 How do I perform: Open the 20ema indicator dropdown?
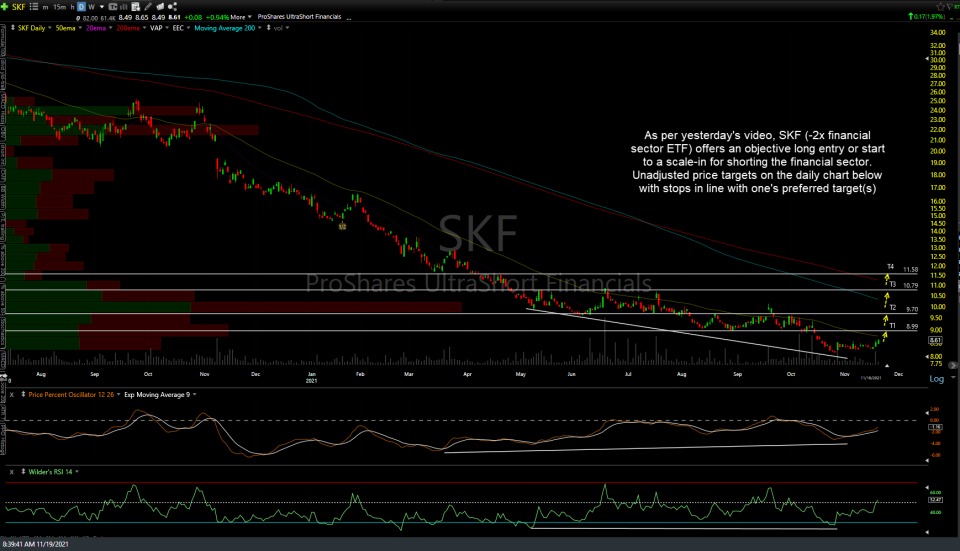coord(110,28)
